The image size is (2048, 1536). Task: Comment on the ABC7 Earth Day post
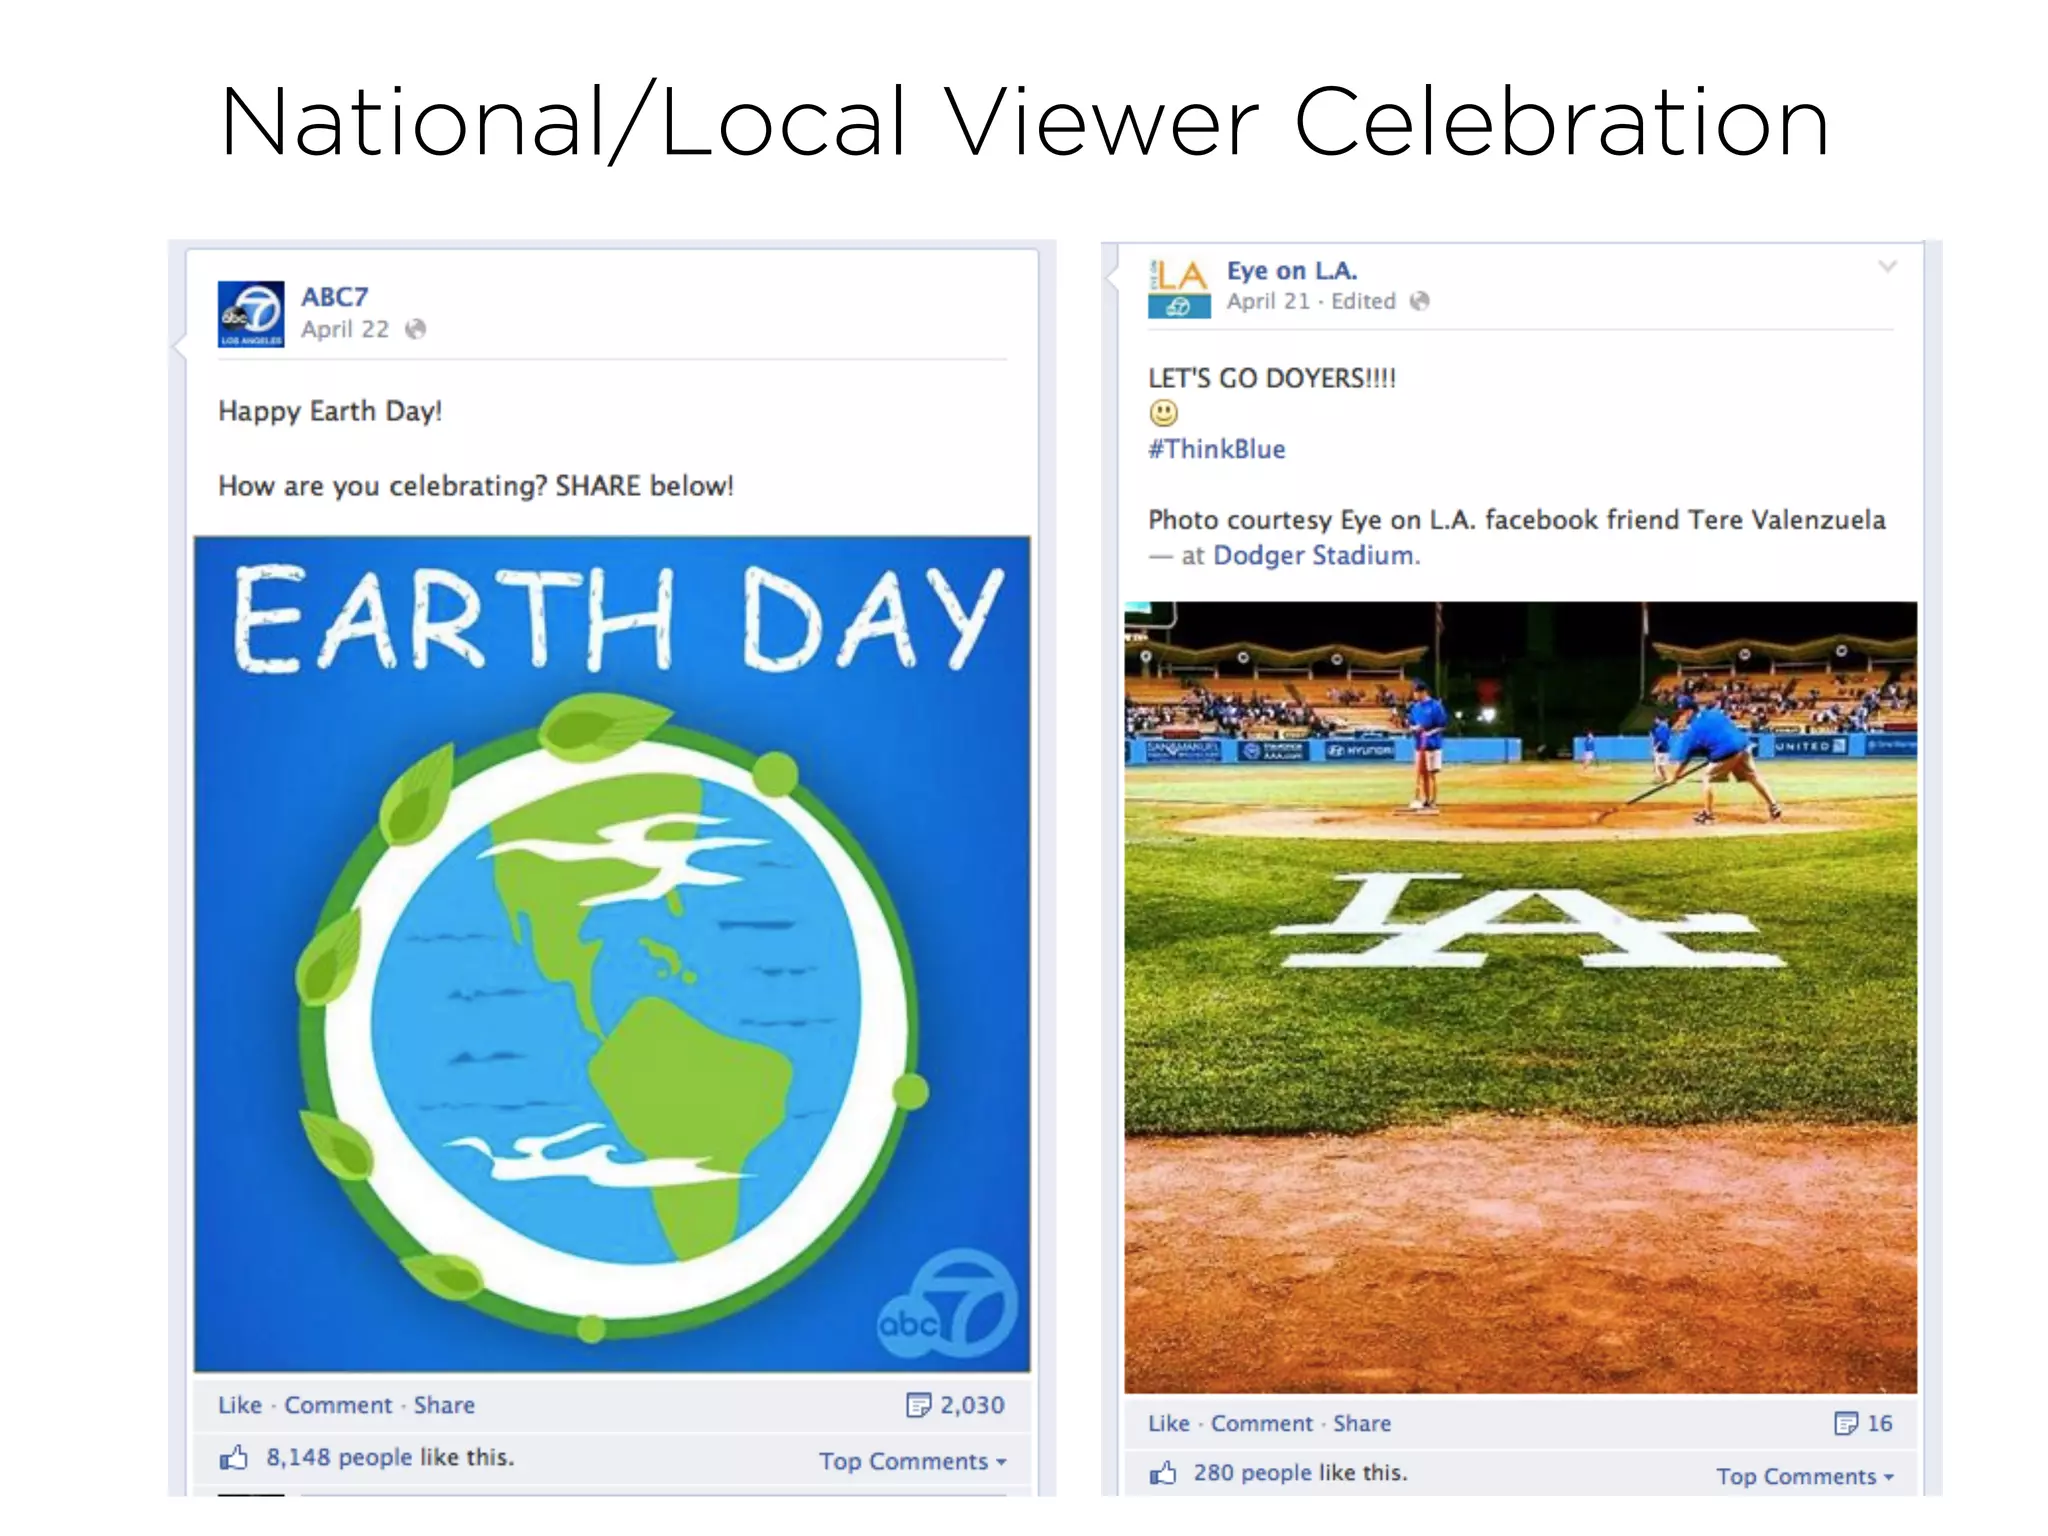coord(338,1405)
